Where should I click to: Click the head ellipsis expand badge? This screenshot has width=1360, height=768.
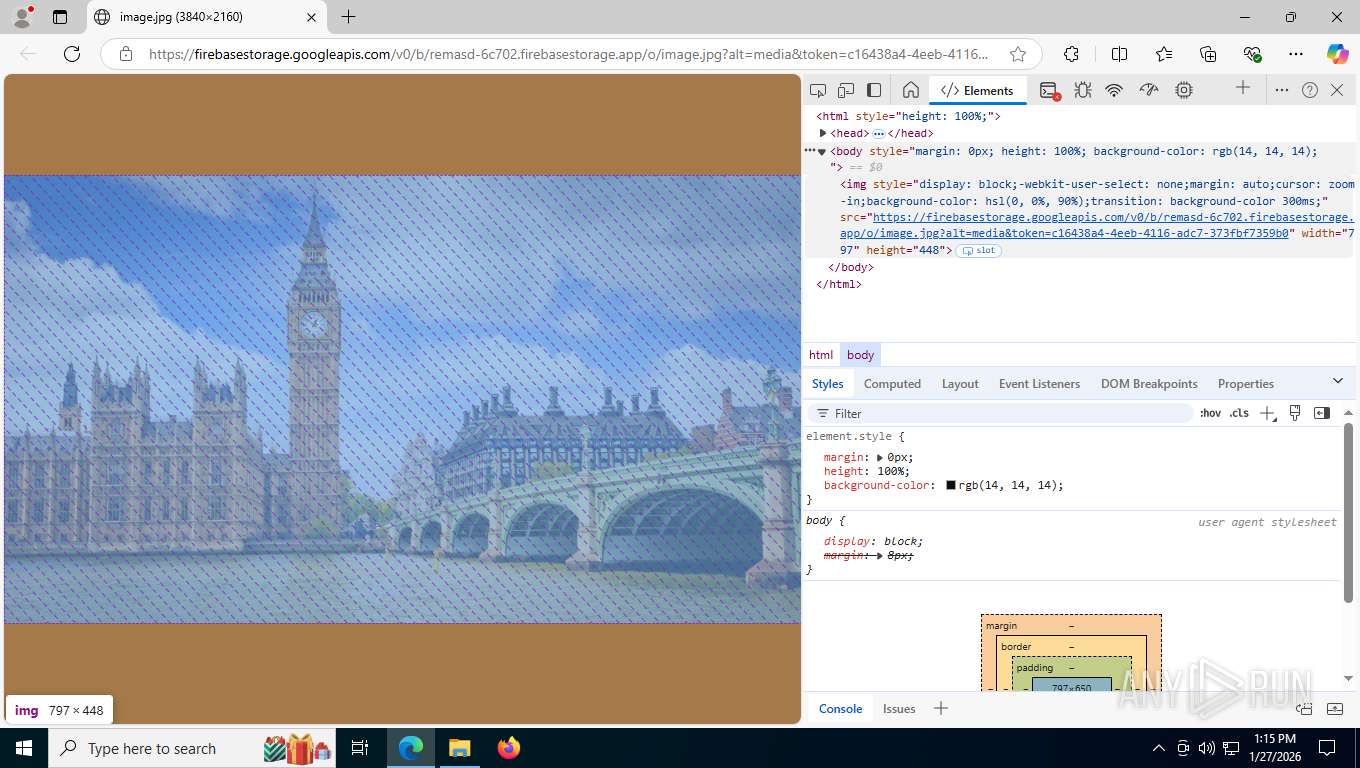[x=878, y=133]
